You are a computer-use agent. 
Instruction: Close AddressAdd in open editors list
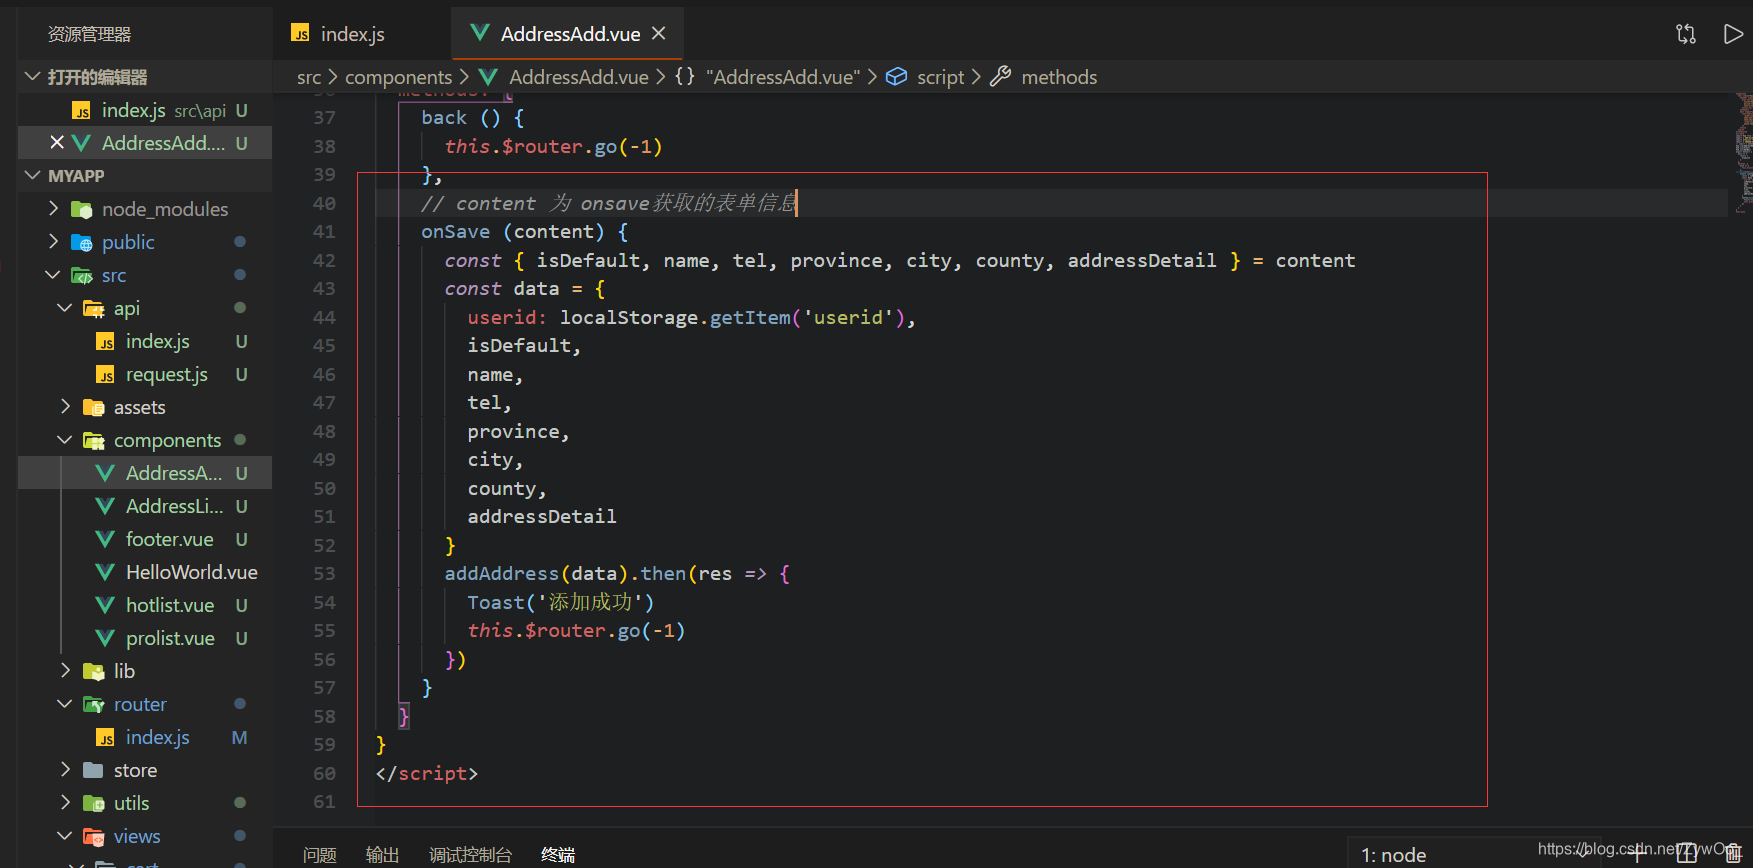pyautogui.click(x=57, y=143)
